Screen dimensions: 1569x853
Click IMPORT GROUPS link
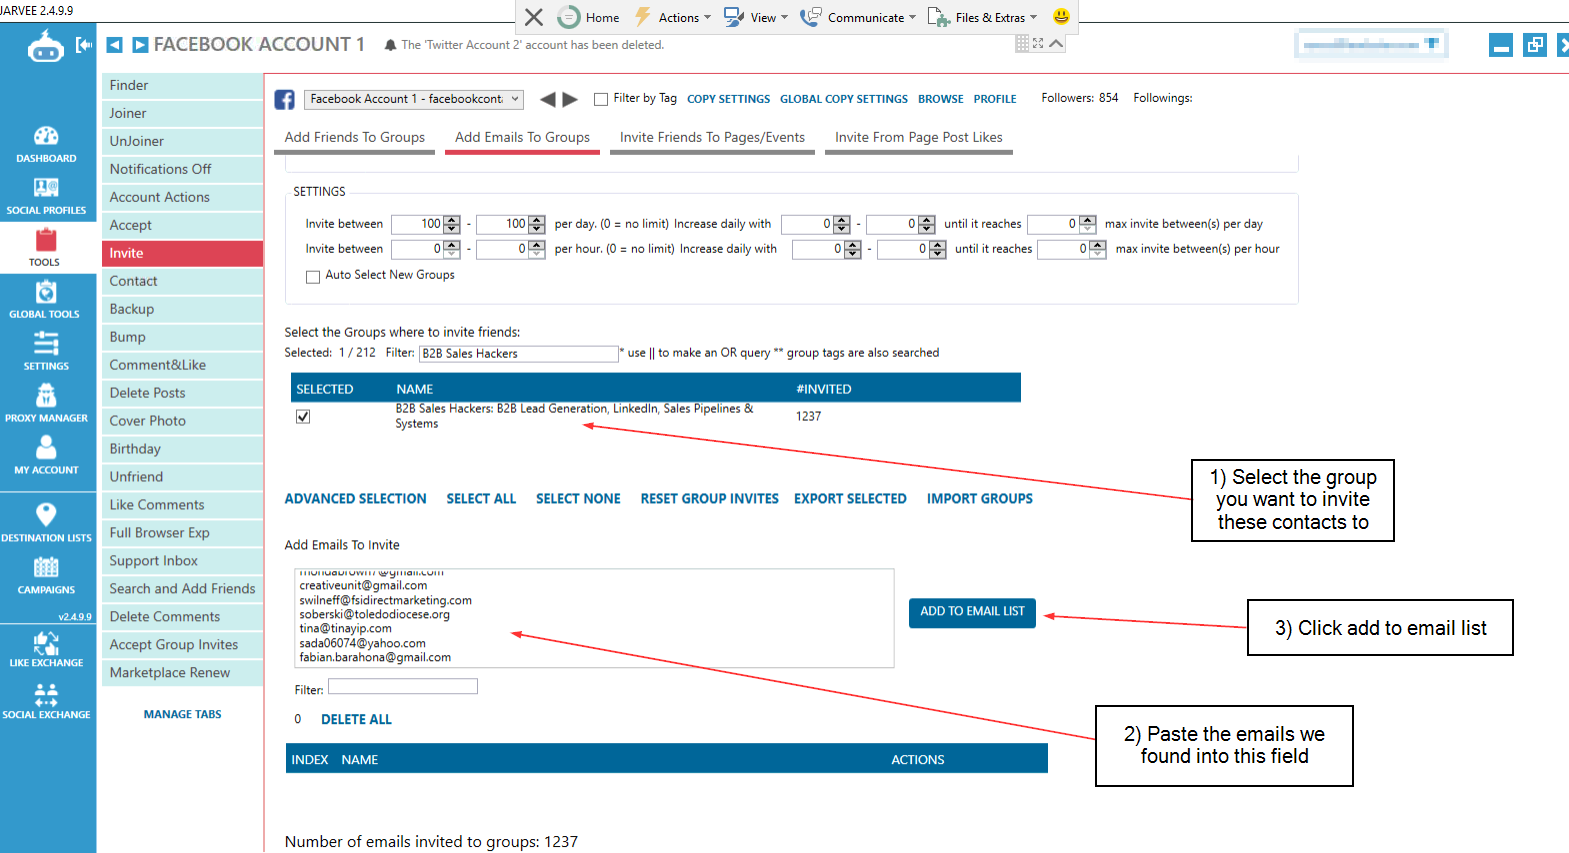coord(979,499)
